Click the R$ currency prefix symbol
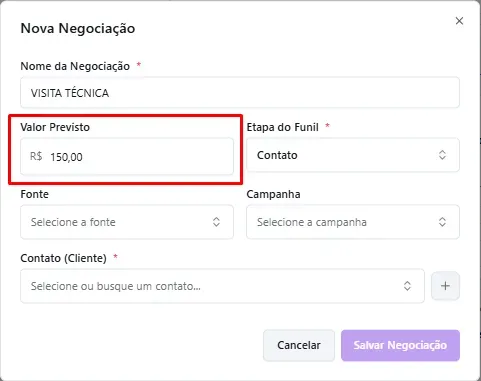Screen dimensions: 481x381 pos(36,156)
